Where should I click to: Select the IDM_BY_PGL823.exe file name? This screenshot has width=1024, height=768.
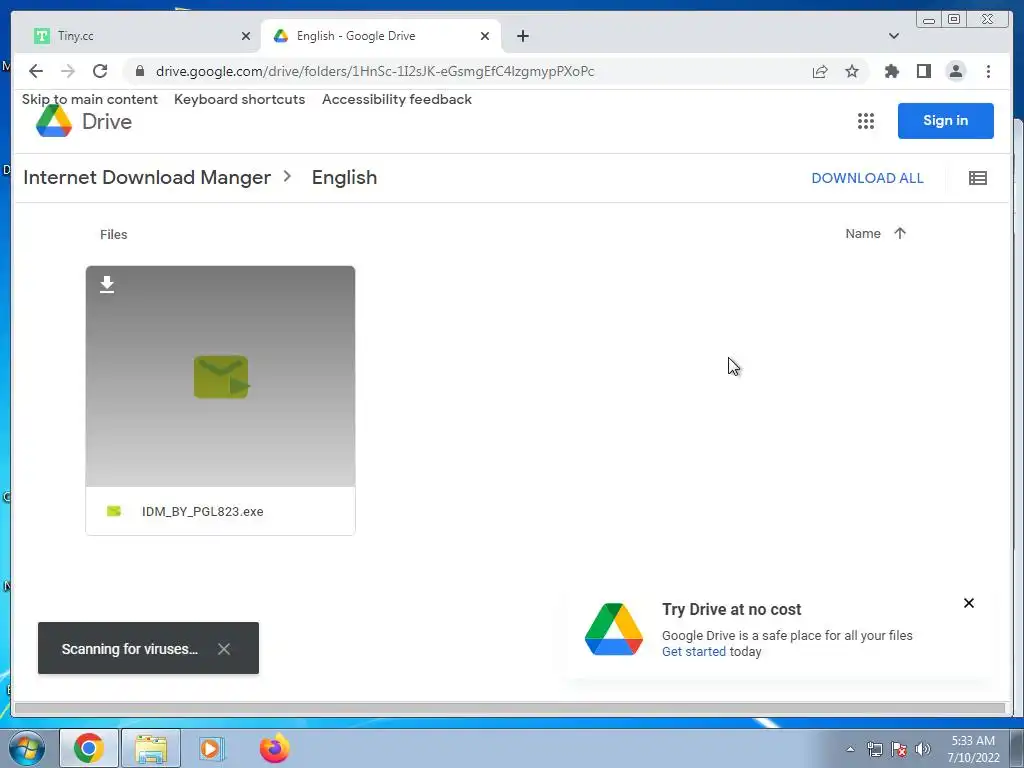(202, 511)
